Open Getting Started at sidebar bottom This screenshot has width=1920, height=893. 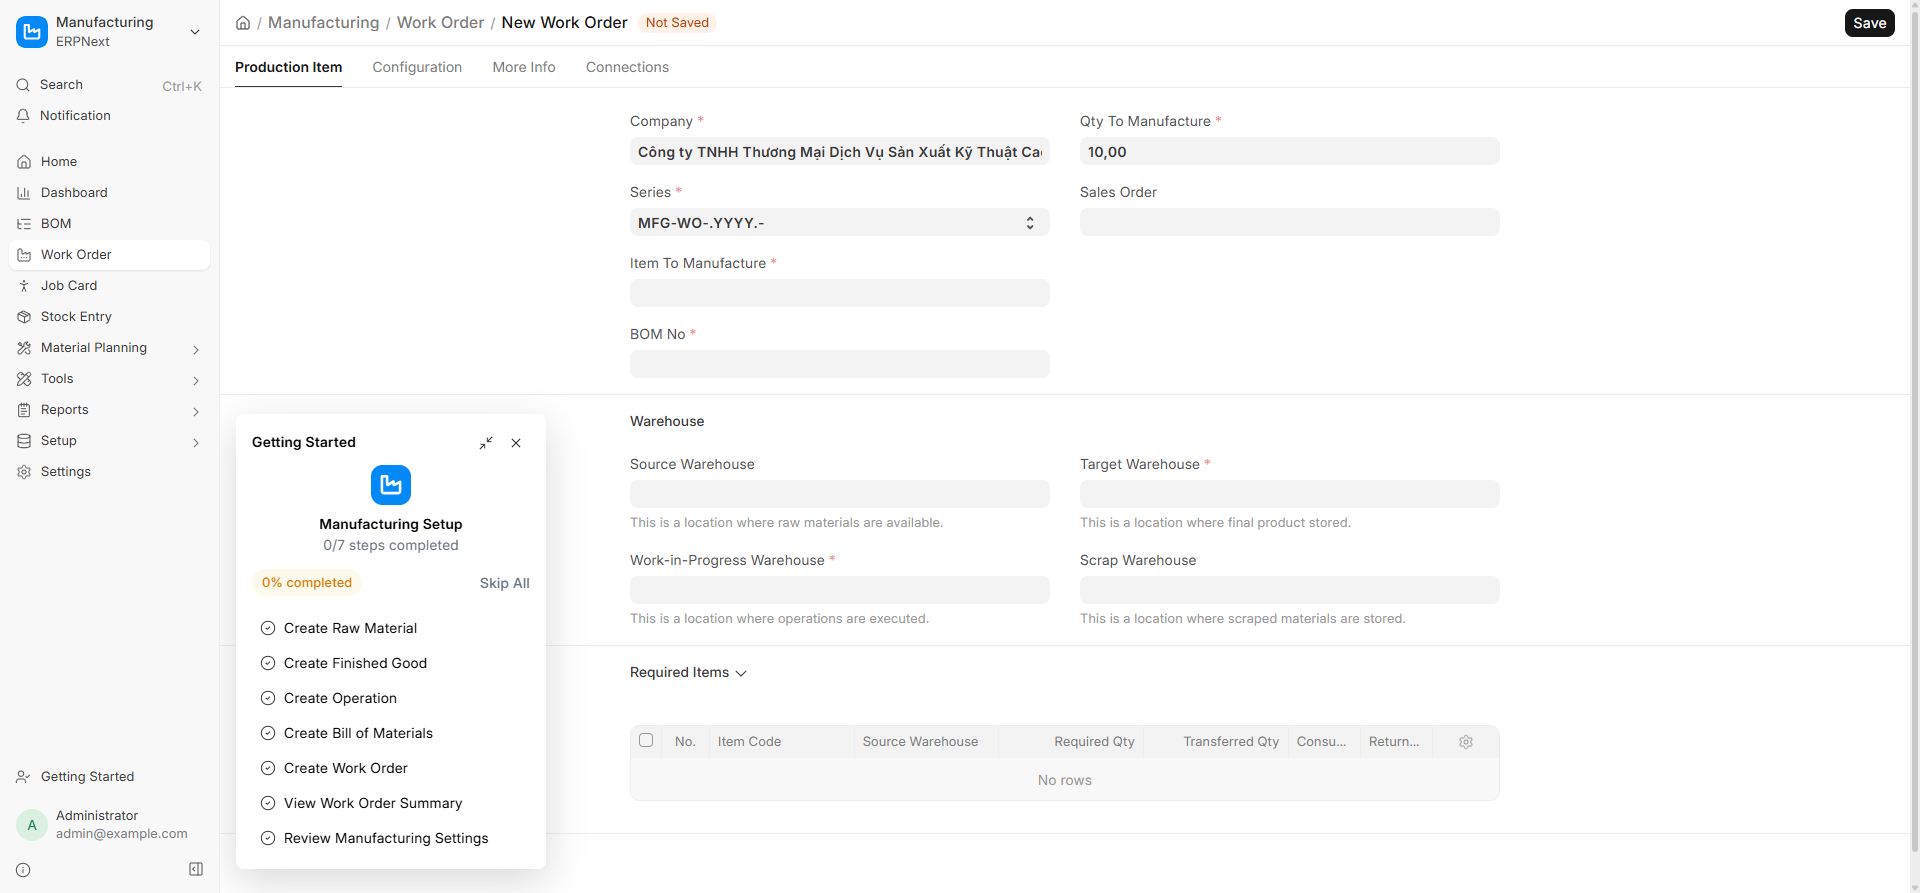tap(109, 777)
